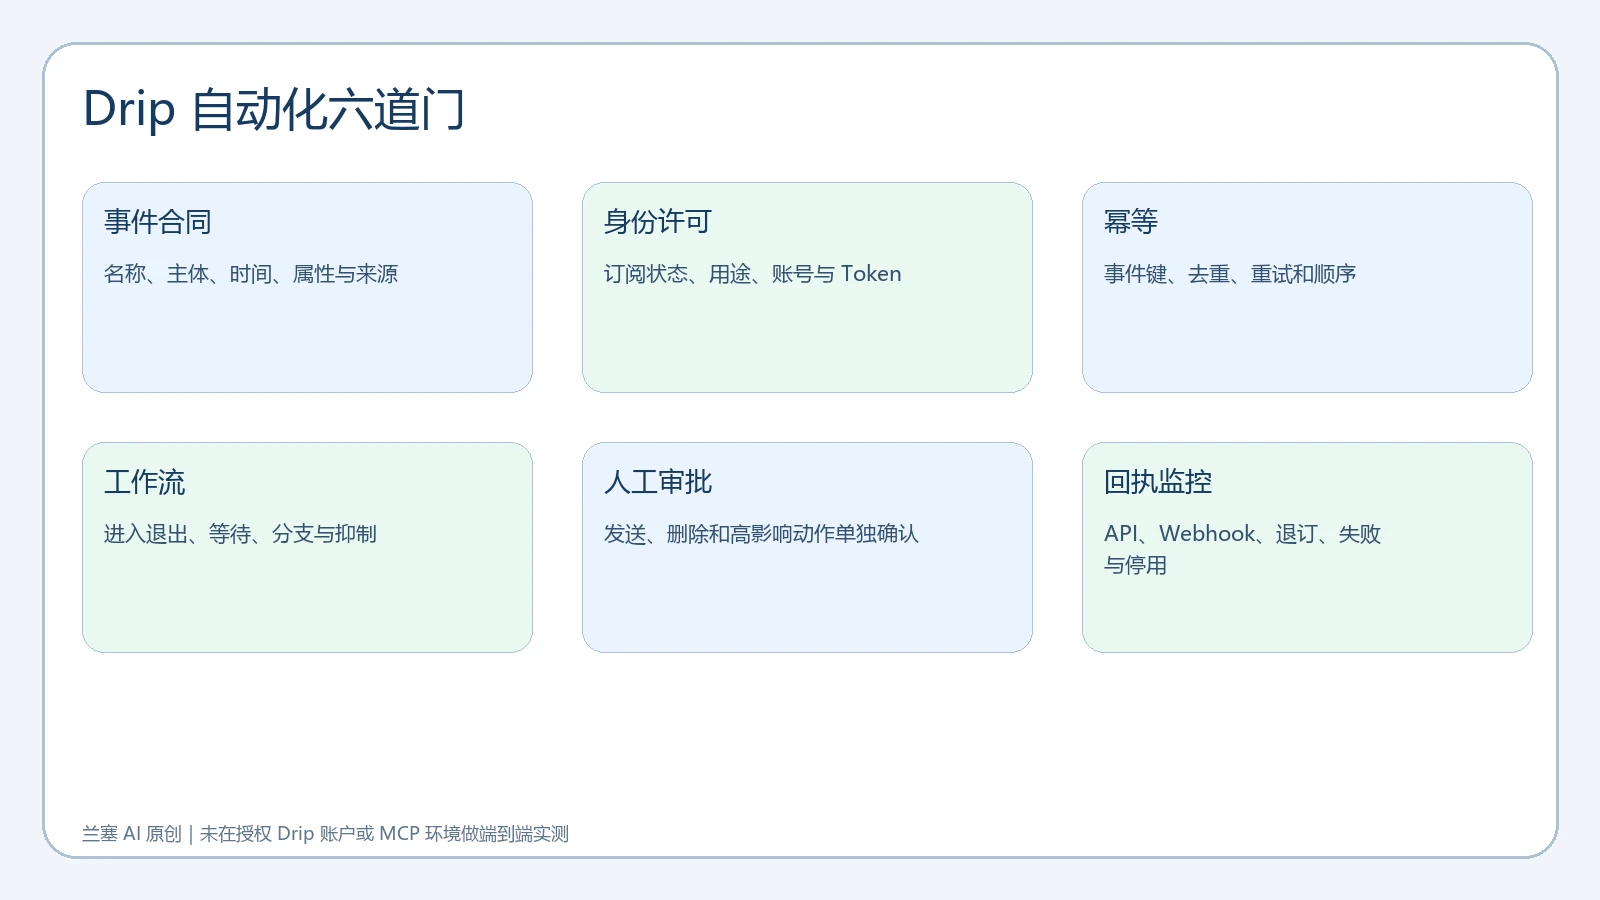Click the text '名称、主体、时间、属性与来源'
The image size is (1600, 900).
pos(251,274)
